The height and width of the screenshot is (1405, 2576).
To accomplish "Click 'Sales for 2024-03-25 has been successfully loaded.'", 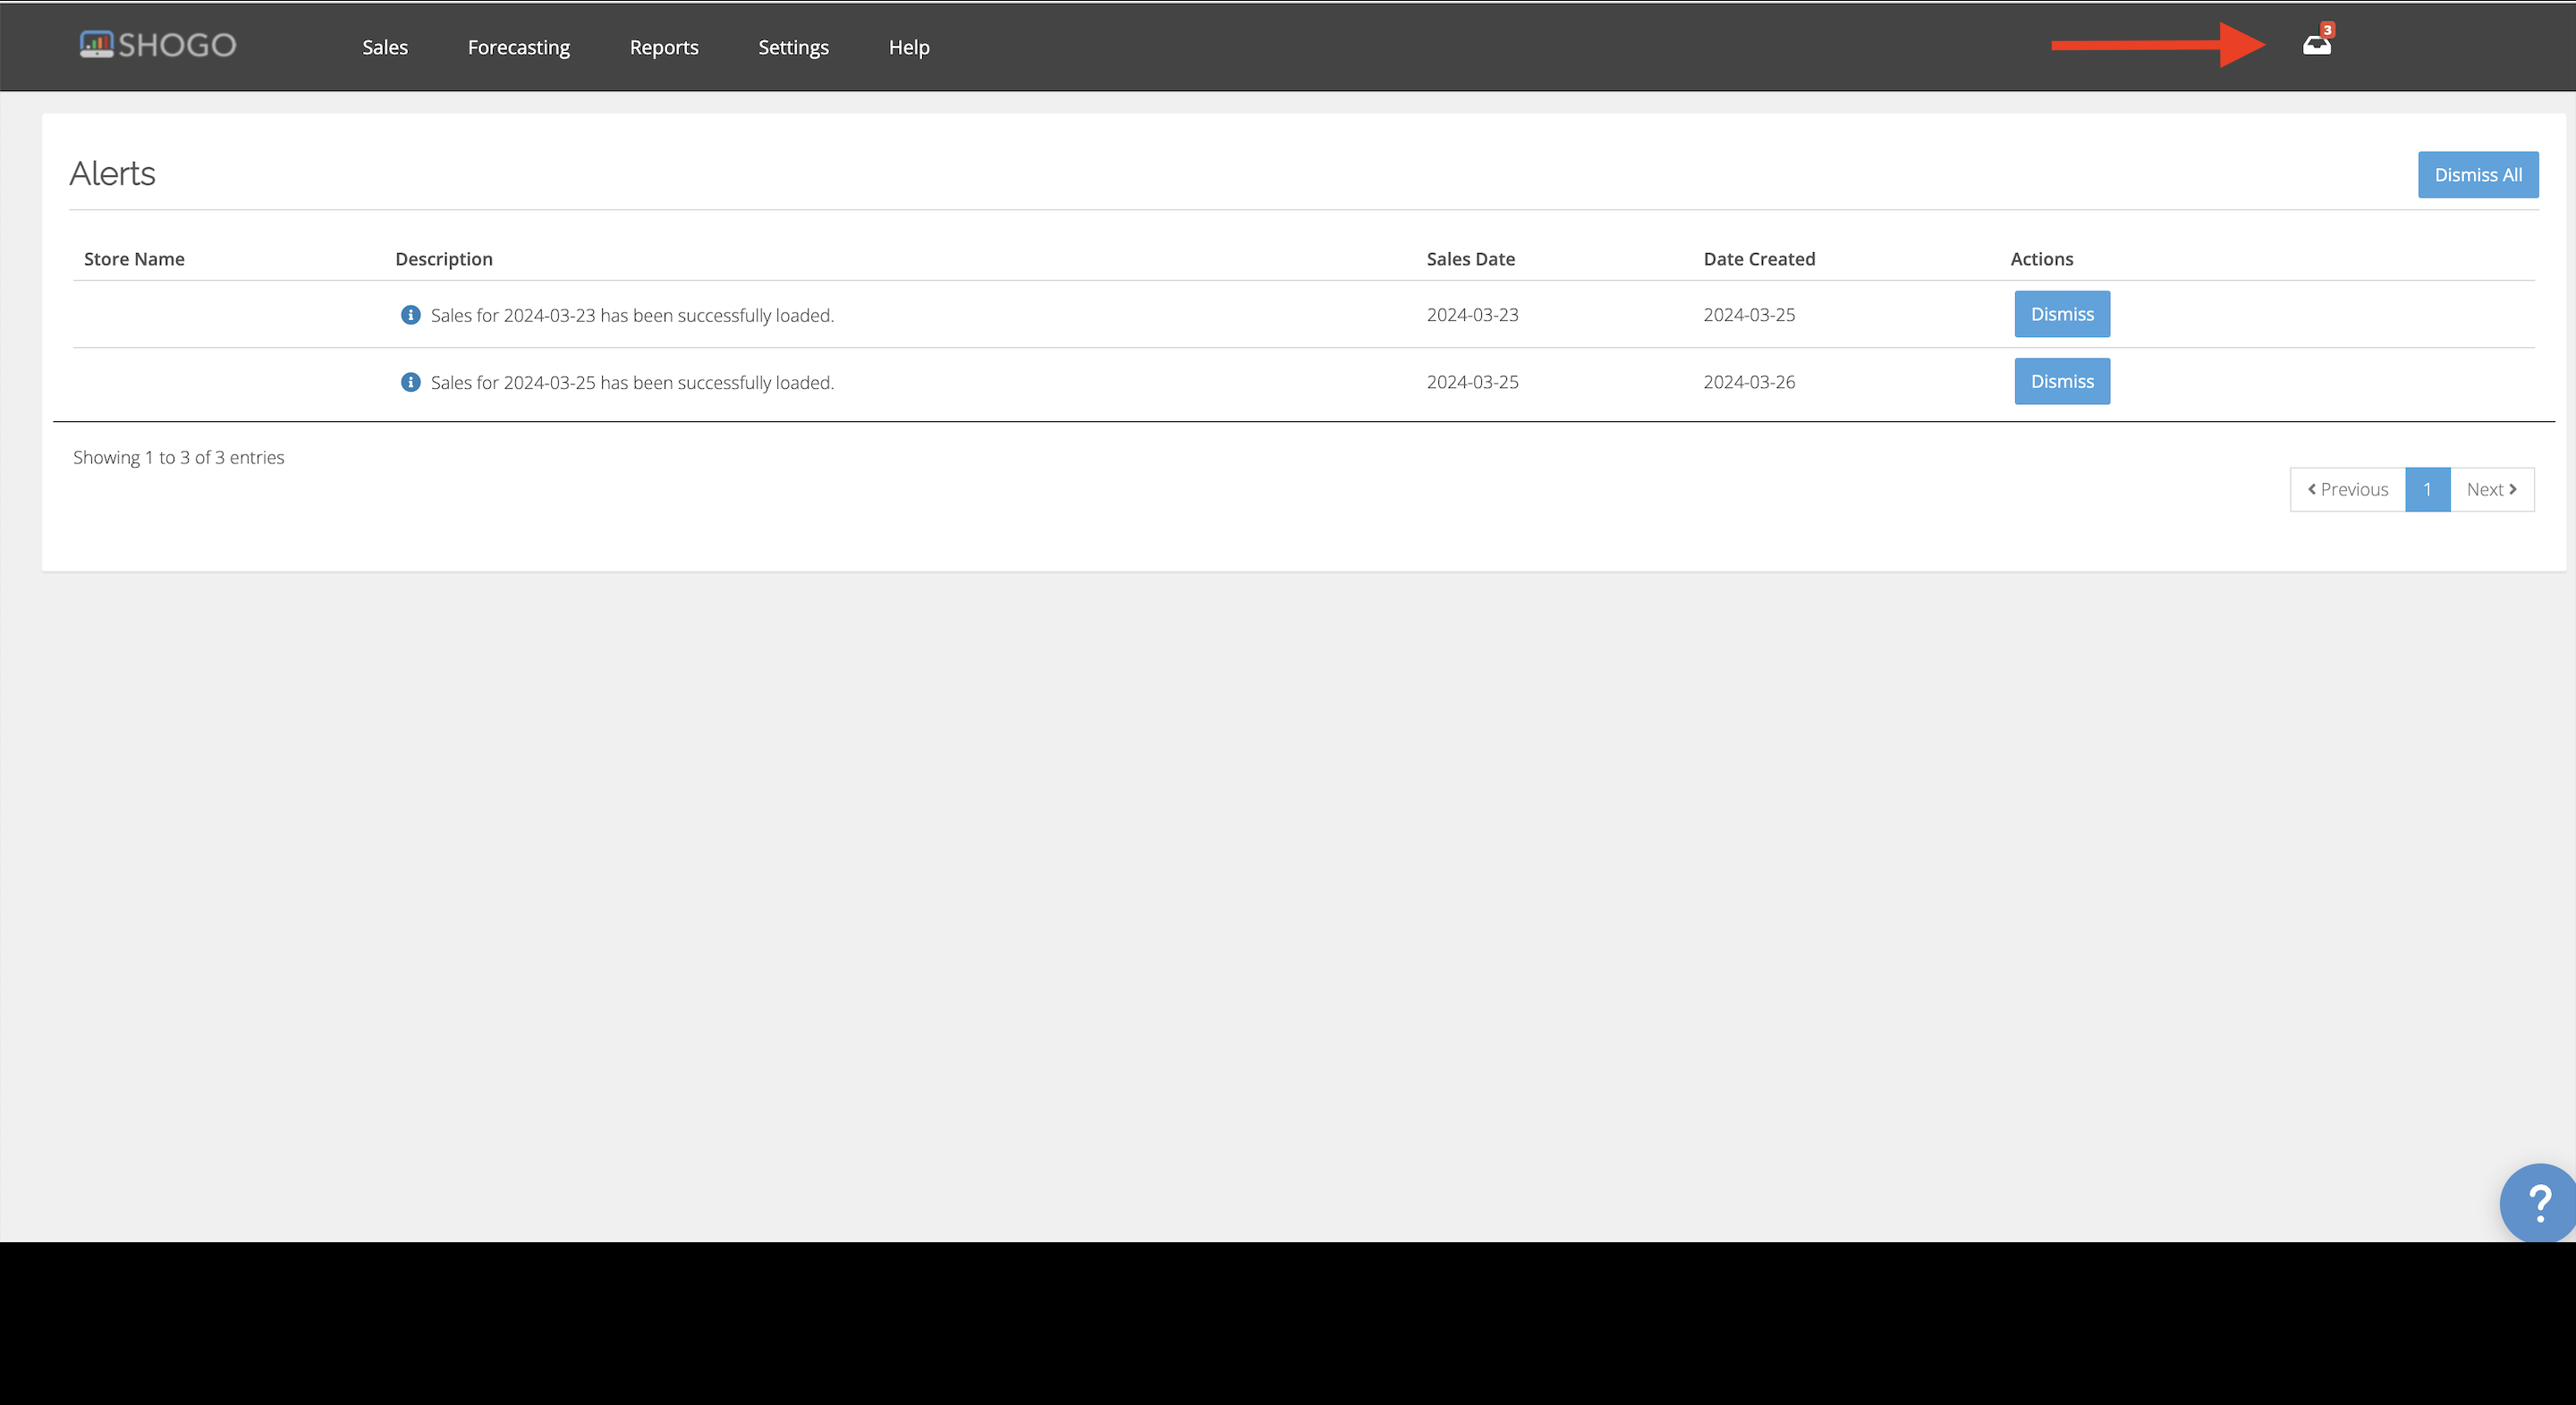I will coord(632,382).
